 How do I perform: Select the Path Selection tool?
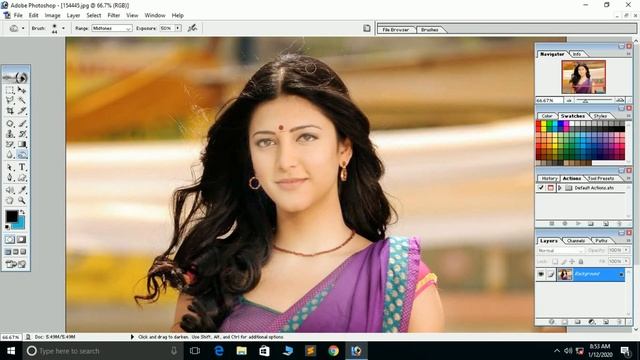click(10, 167)
